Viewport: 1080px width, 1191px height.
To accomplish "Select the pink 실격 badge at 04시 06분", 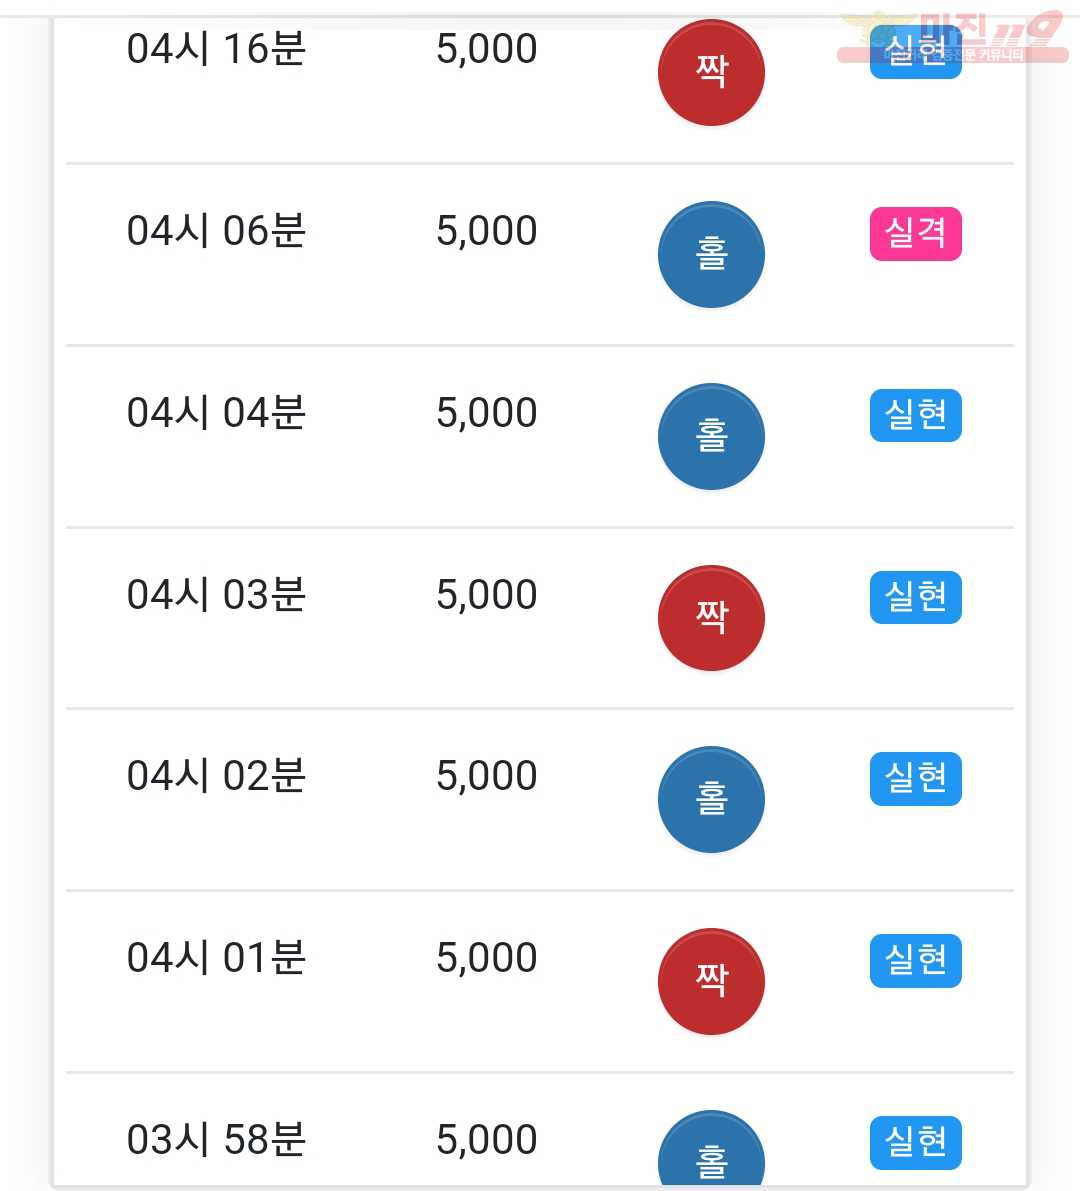I will 916,233.
